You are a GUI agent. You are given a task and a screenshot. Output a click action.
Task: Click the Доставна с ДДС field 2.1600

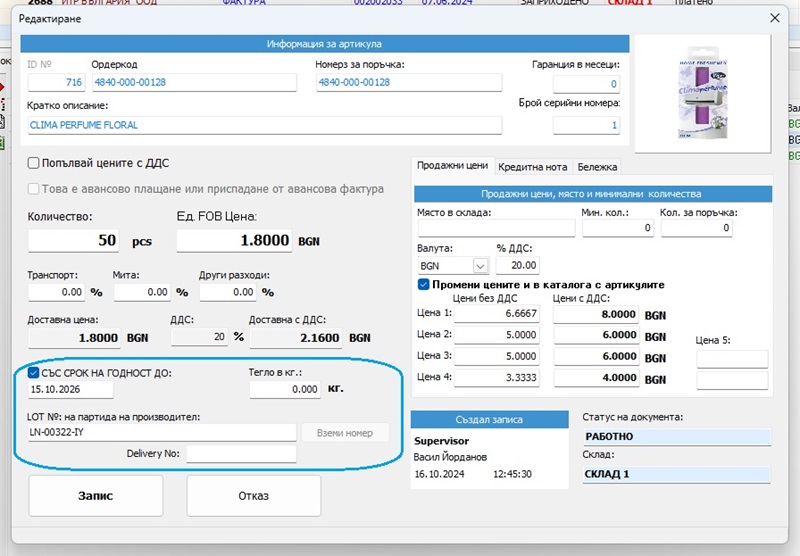296,338
